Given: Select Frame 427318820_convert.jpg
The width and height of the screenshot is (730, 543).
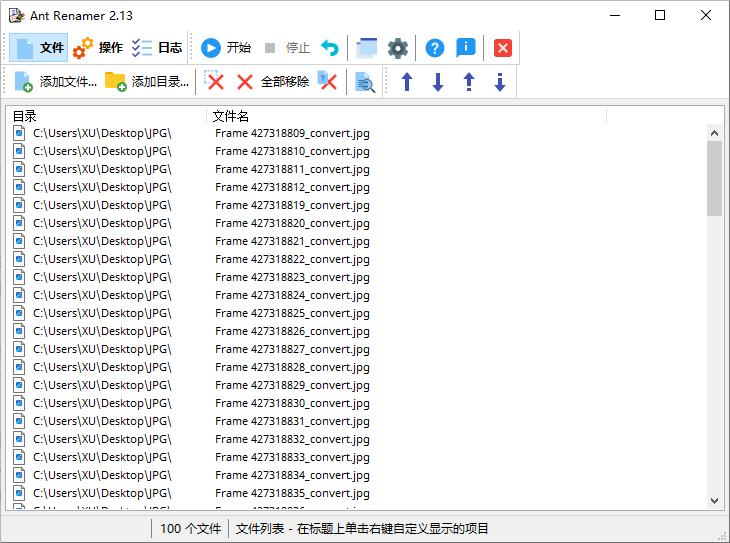Looking at the screenshot, I should point(292,223).
